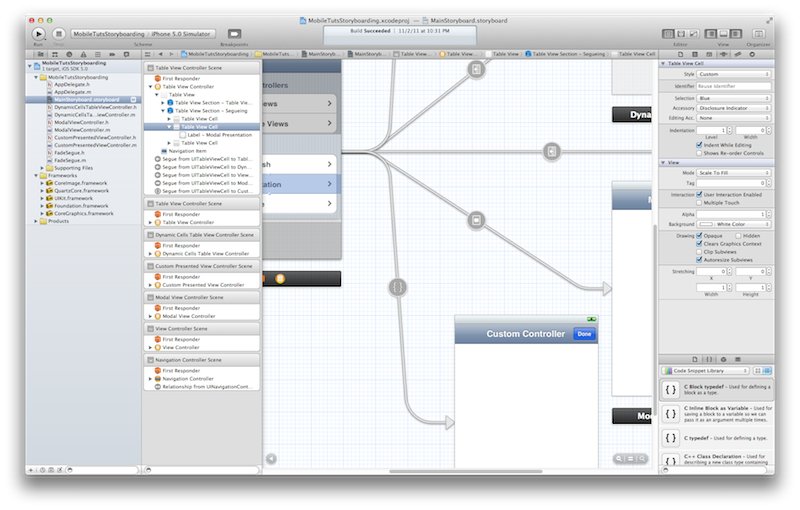Toggle User Interaction Enabled checkbox
Image resolution: width=800 pixels, height=510 pixels.
699,194
